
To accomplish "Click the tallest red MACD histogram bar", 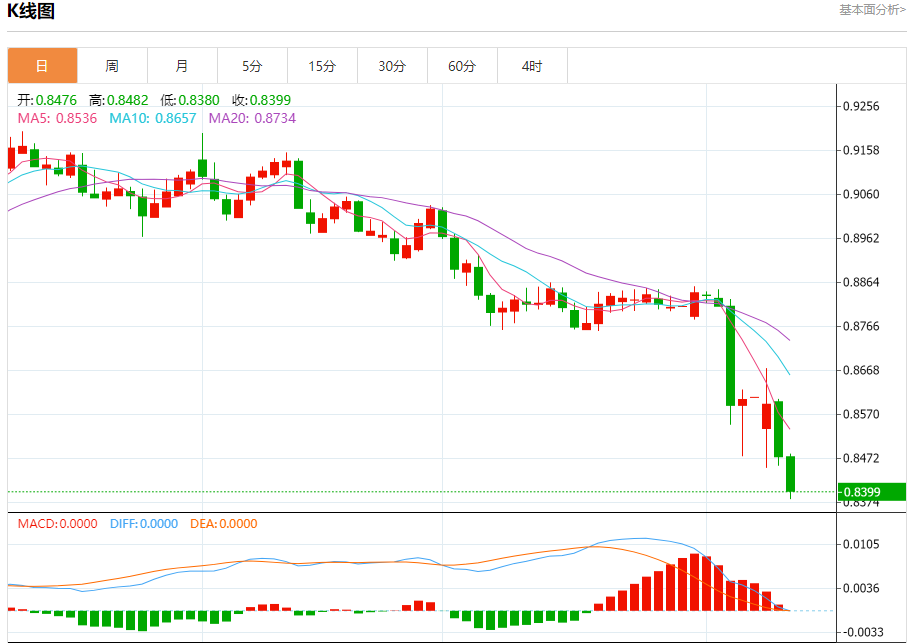I will 695,582.
